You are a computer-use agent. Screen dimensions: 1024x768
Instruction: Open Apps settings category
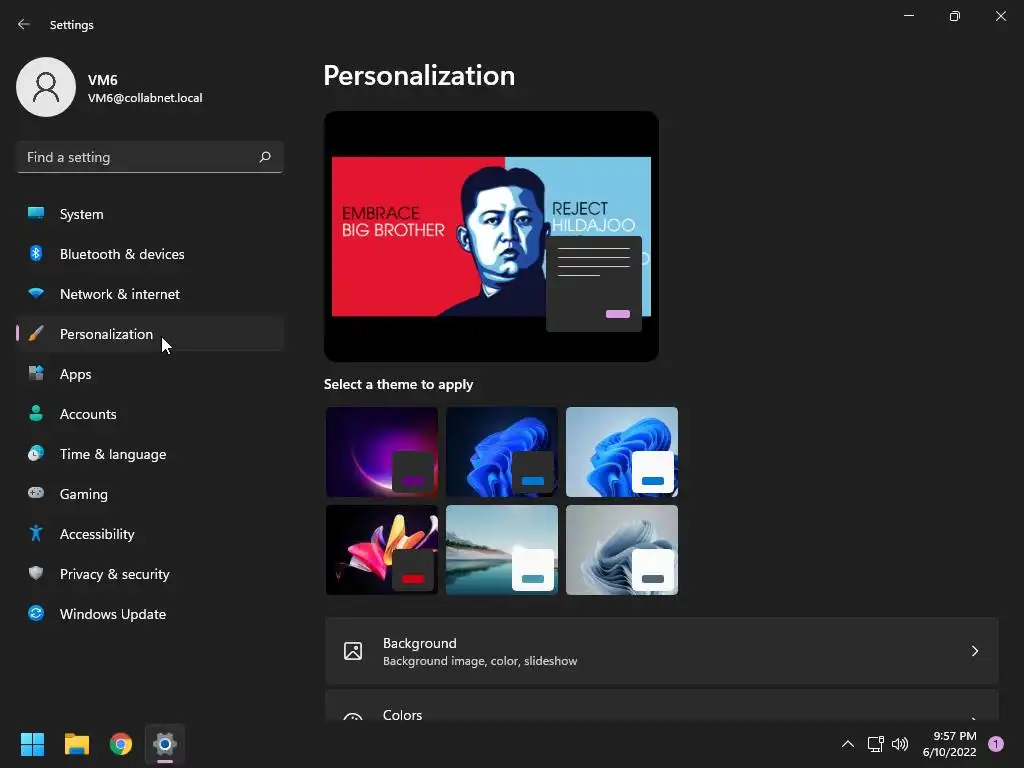point(150,374)
